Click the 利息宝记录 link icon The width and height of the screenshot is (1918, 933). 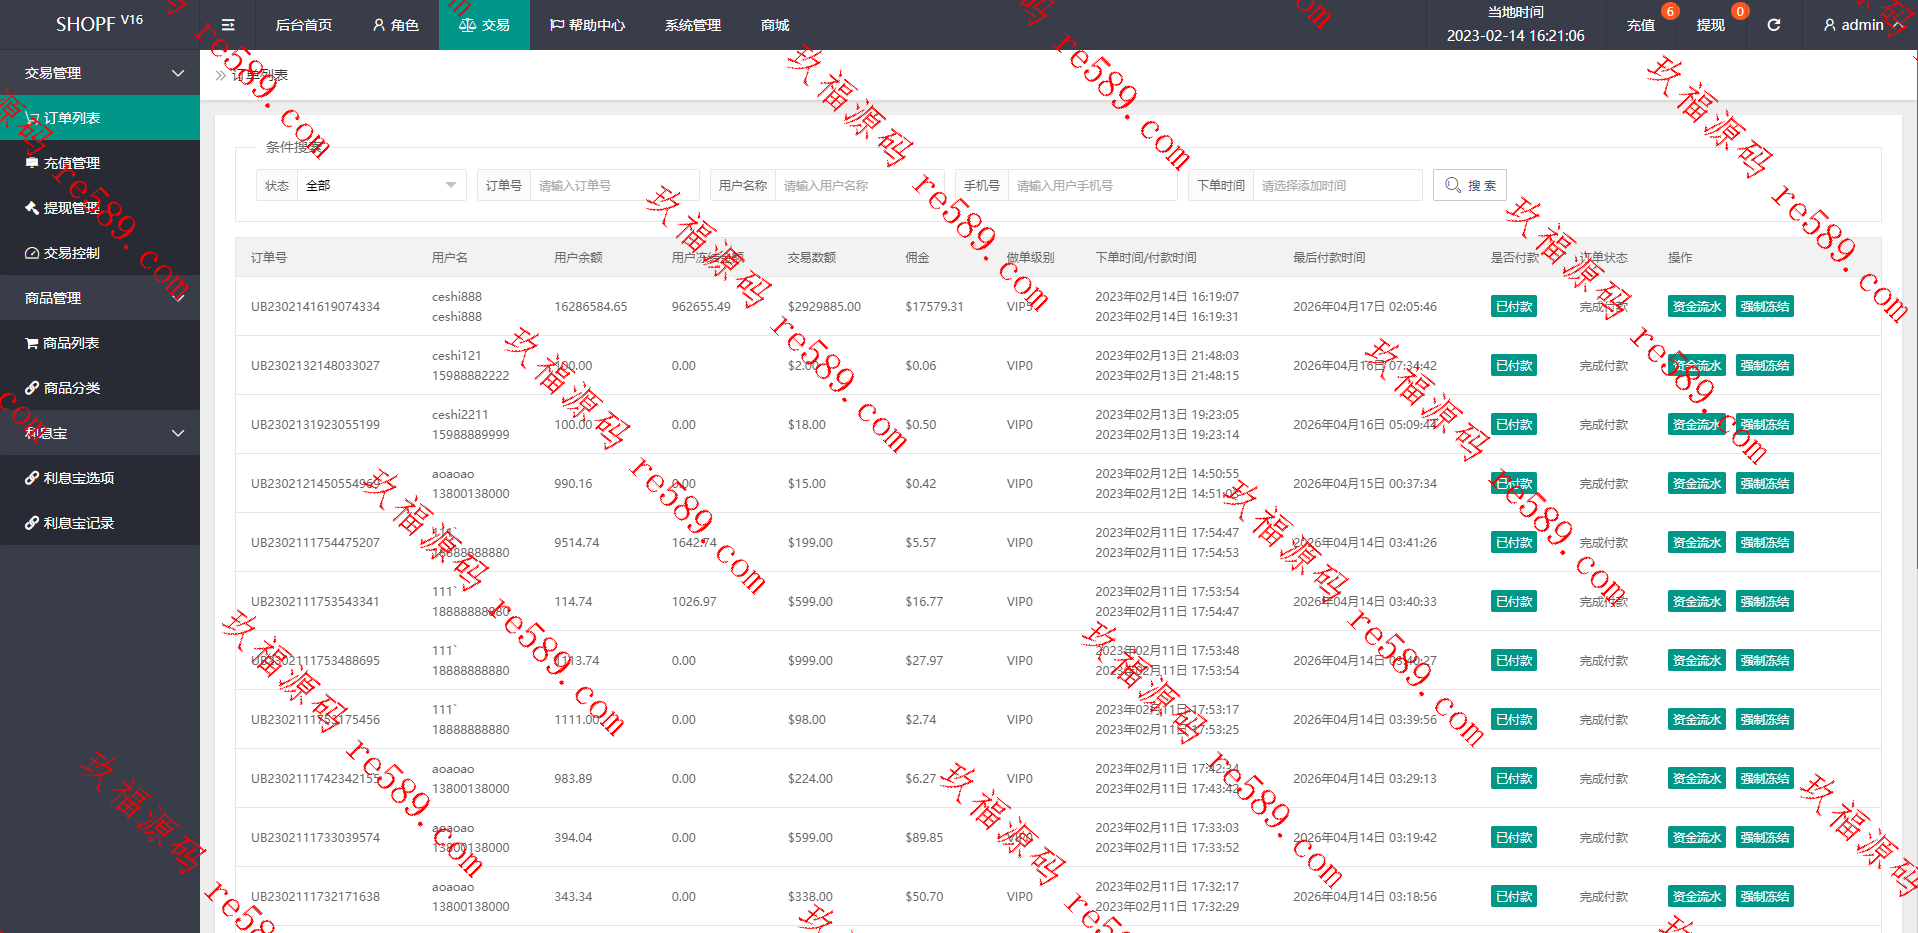pos(32,523)
